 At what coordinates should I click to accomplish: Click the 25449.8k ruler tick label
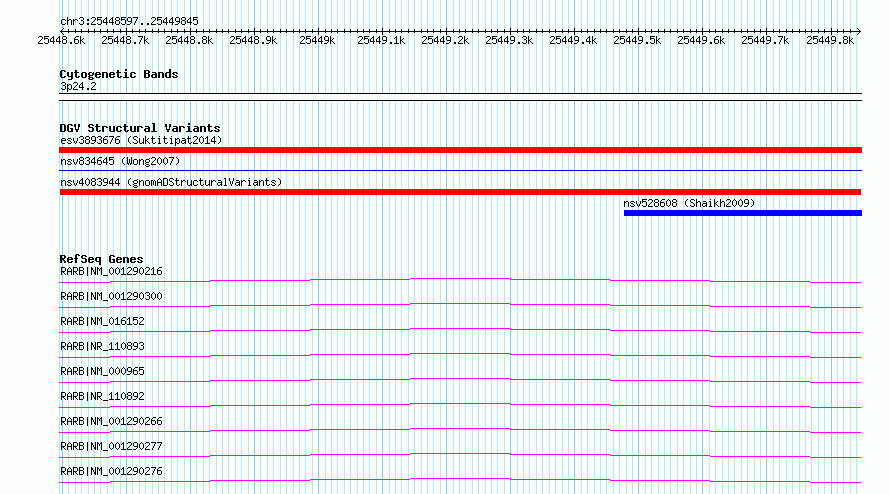pyautogui.click(x=830, y=40)
